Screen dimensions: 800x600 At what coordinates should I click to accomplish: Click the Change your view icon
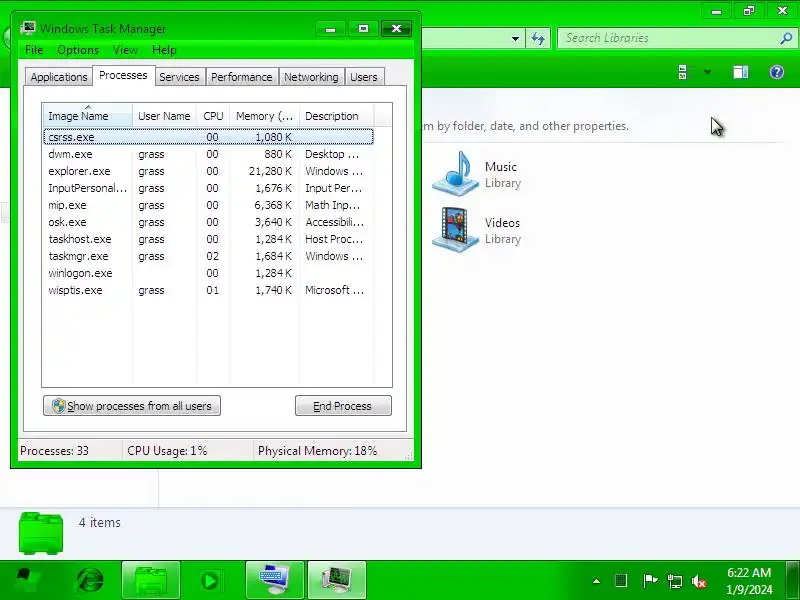coord(683,72)
